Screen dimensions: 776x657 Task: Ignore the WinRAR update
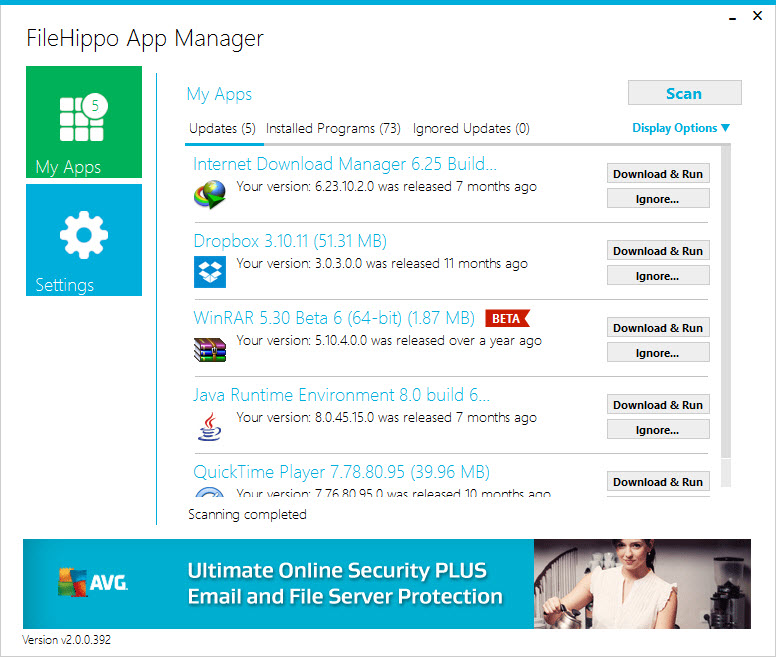(658, 353)
